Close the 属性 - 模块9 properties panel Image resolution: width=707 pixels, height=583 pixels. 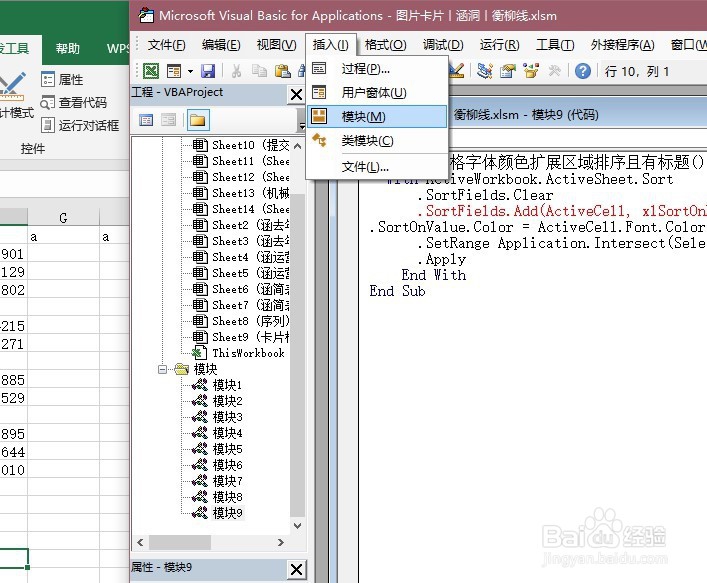coord(296,569)
